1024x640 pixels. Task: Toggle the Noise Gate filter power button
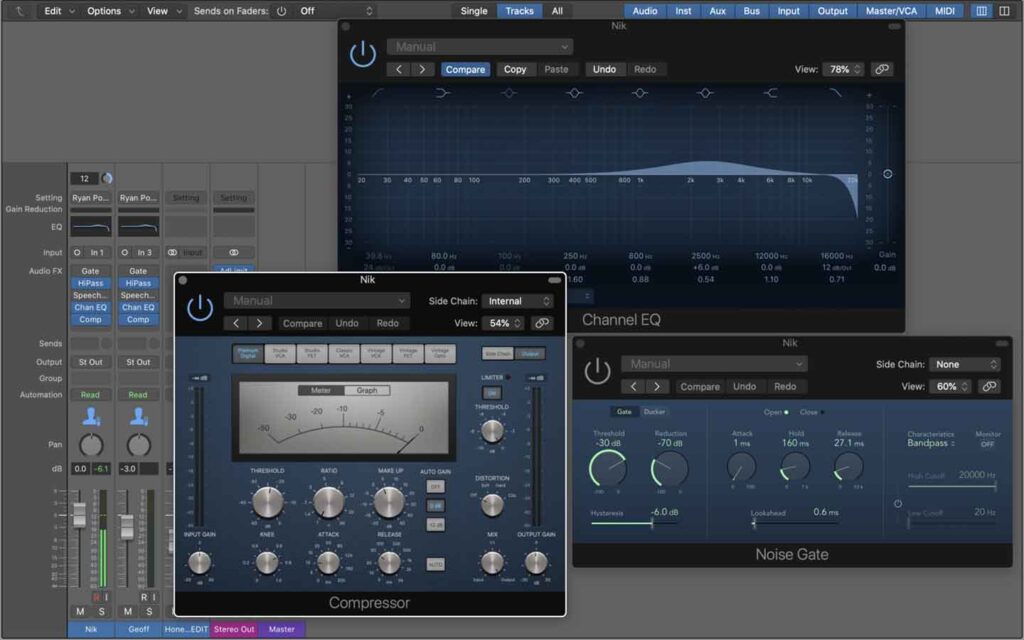(x=898, y=504)
